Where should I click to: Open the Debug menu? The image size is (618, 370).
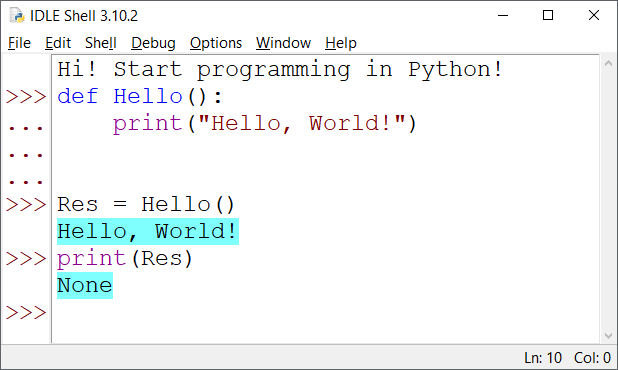(153, 43)
